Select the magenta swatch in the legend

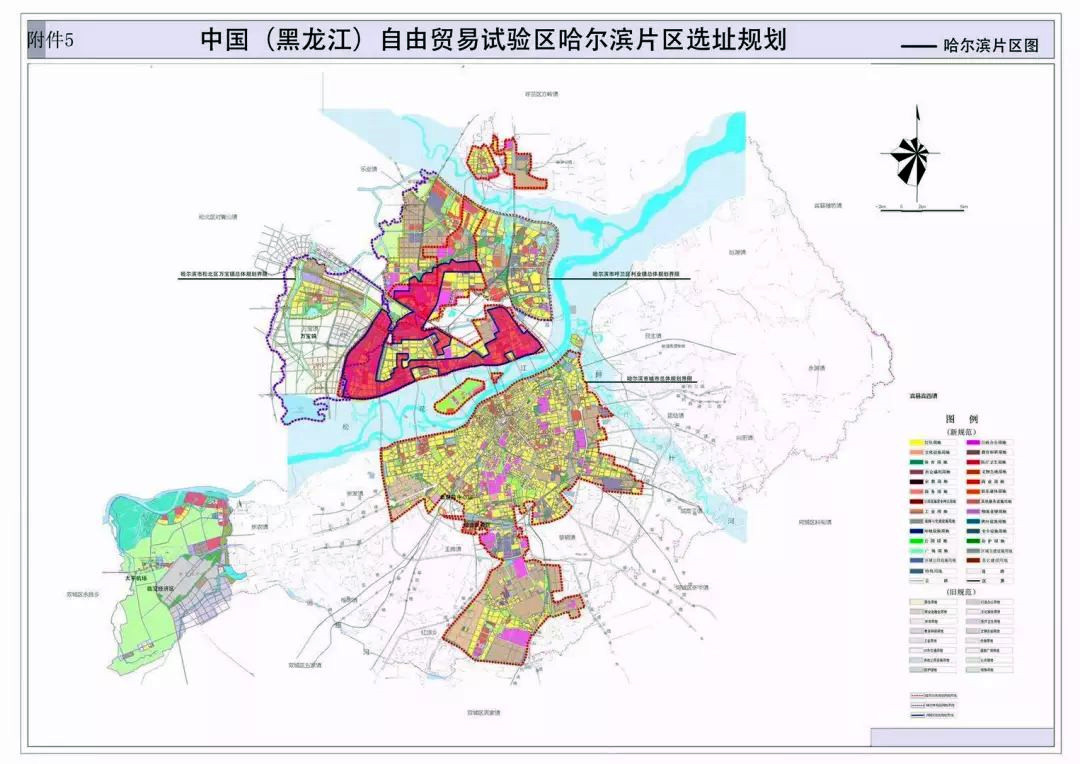pos(974,441)
